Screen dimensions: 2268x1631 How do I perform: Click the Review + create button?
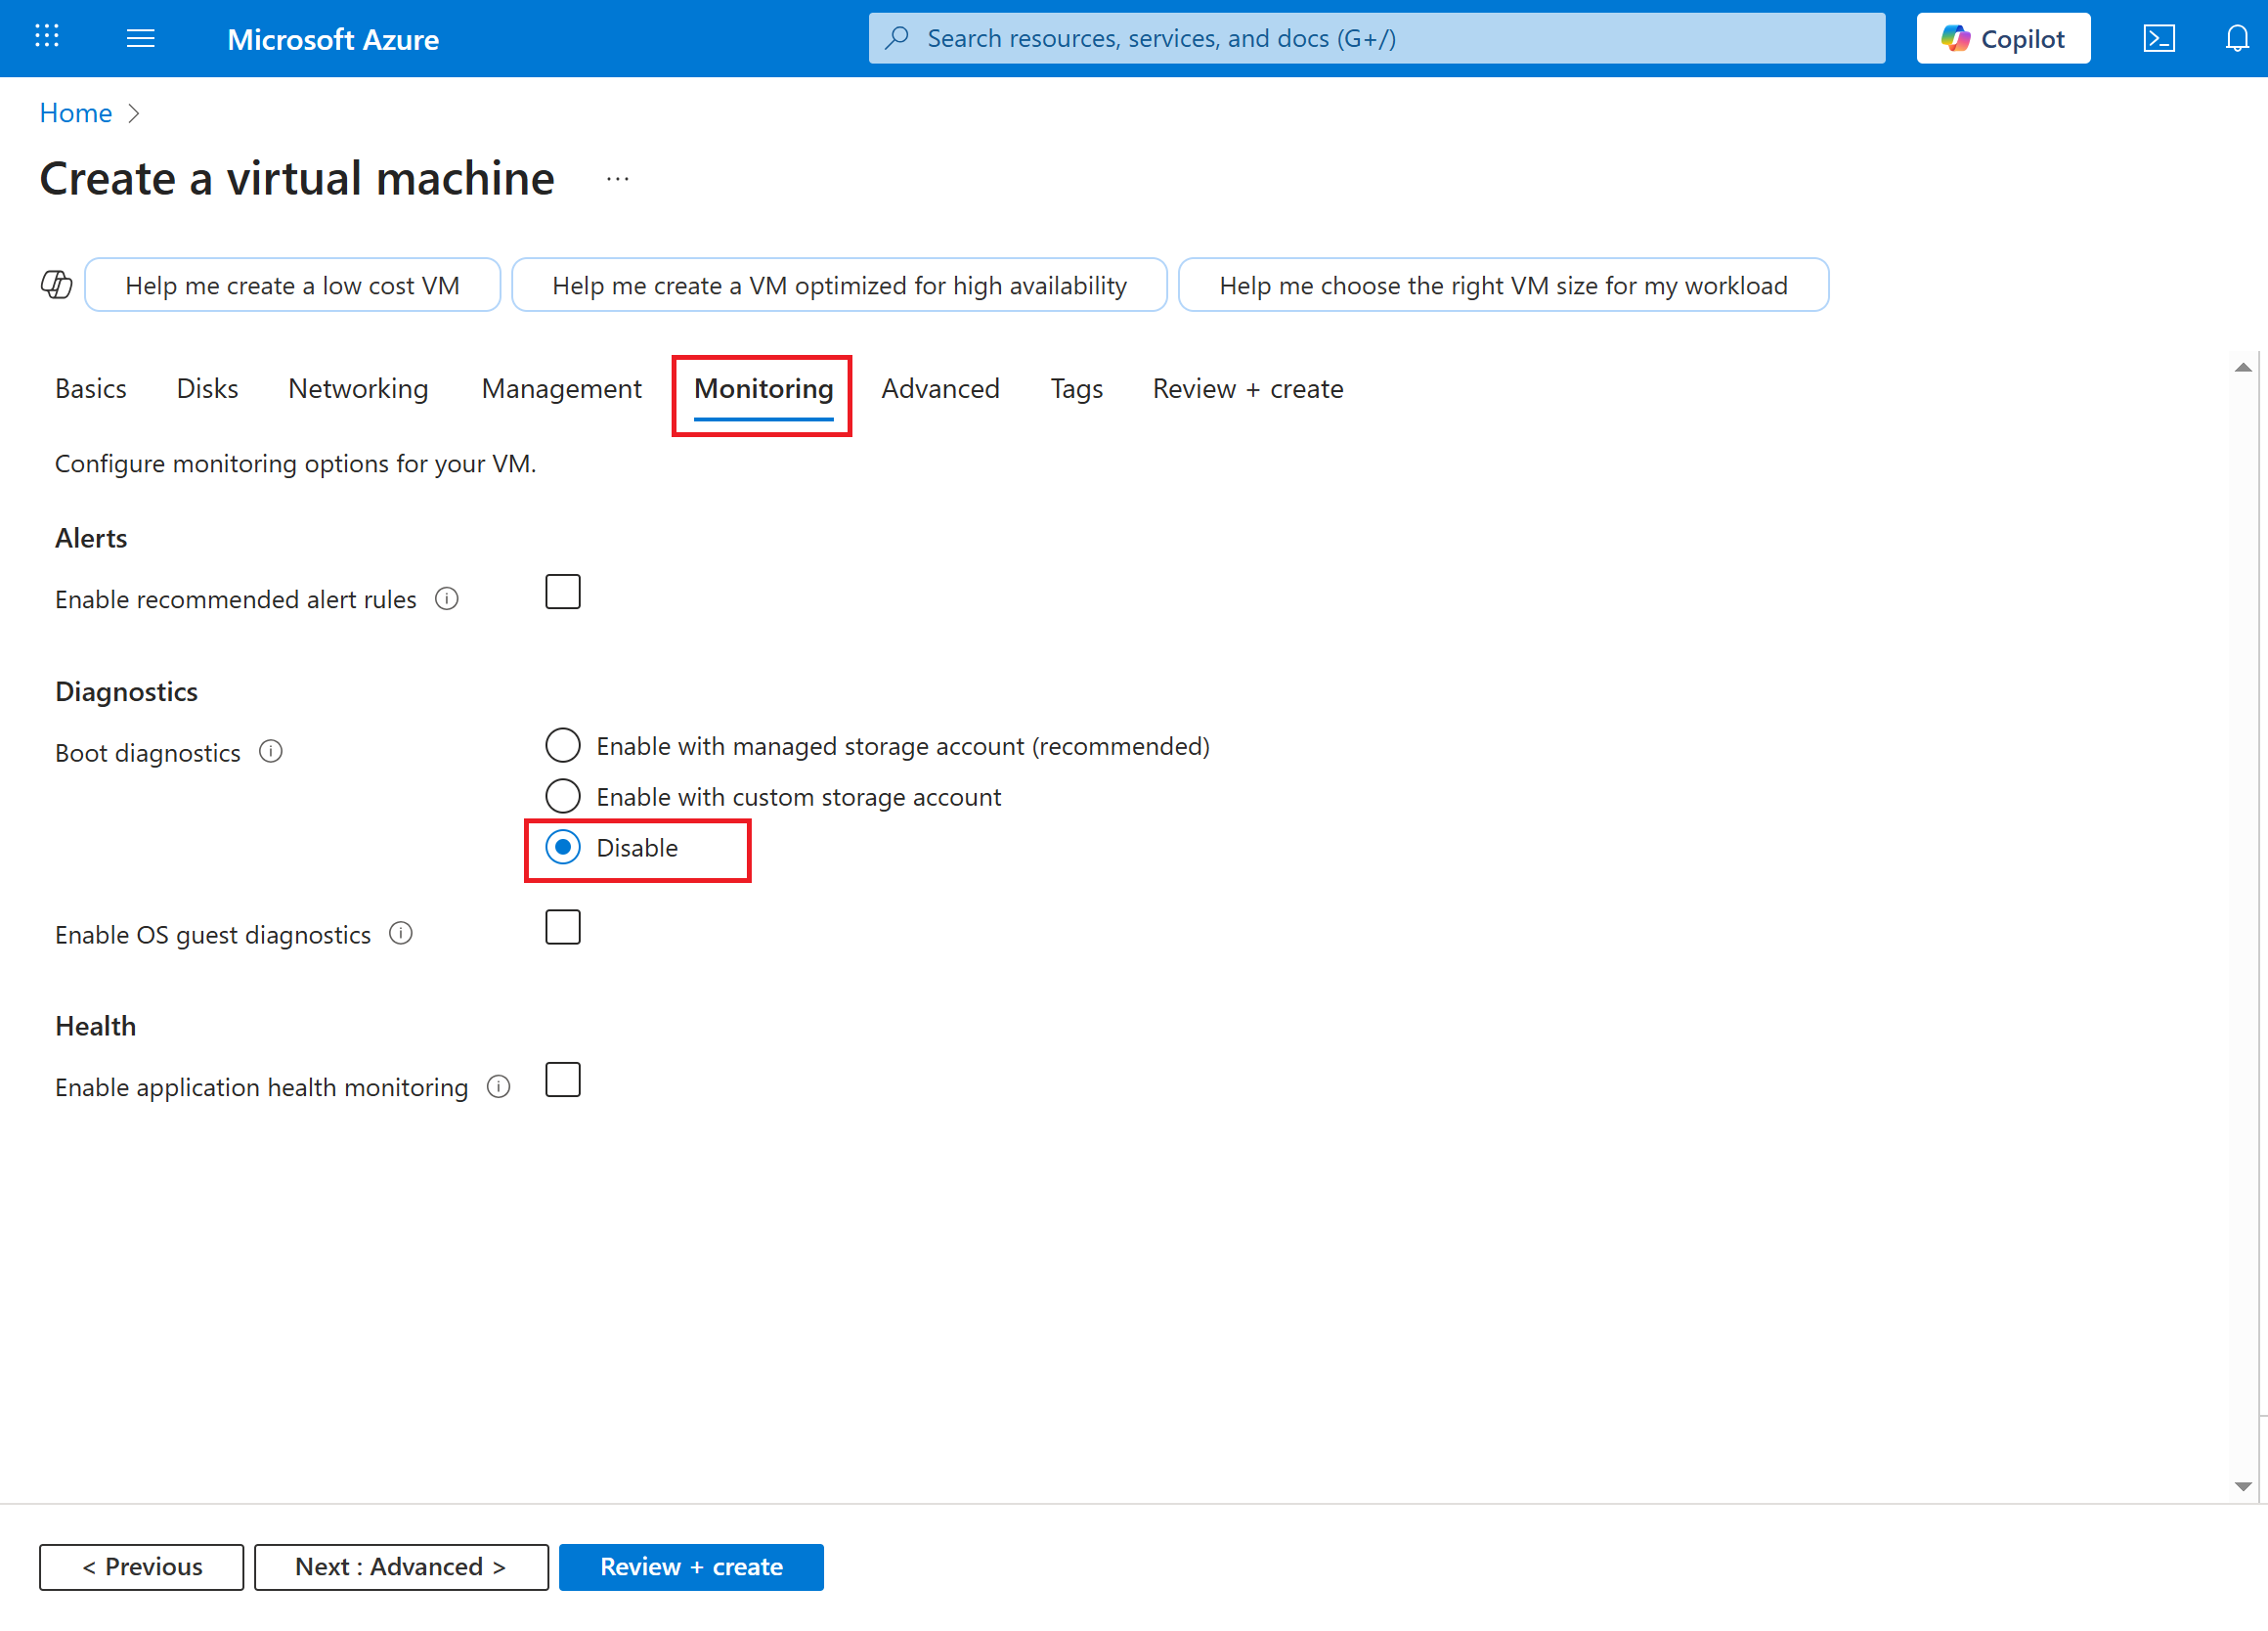(691, 1566)
